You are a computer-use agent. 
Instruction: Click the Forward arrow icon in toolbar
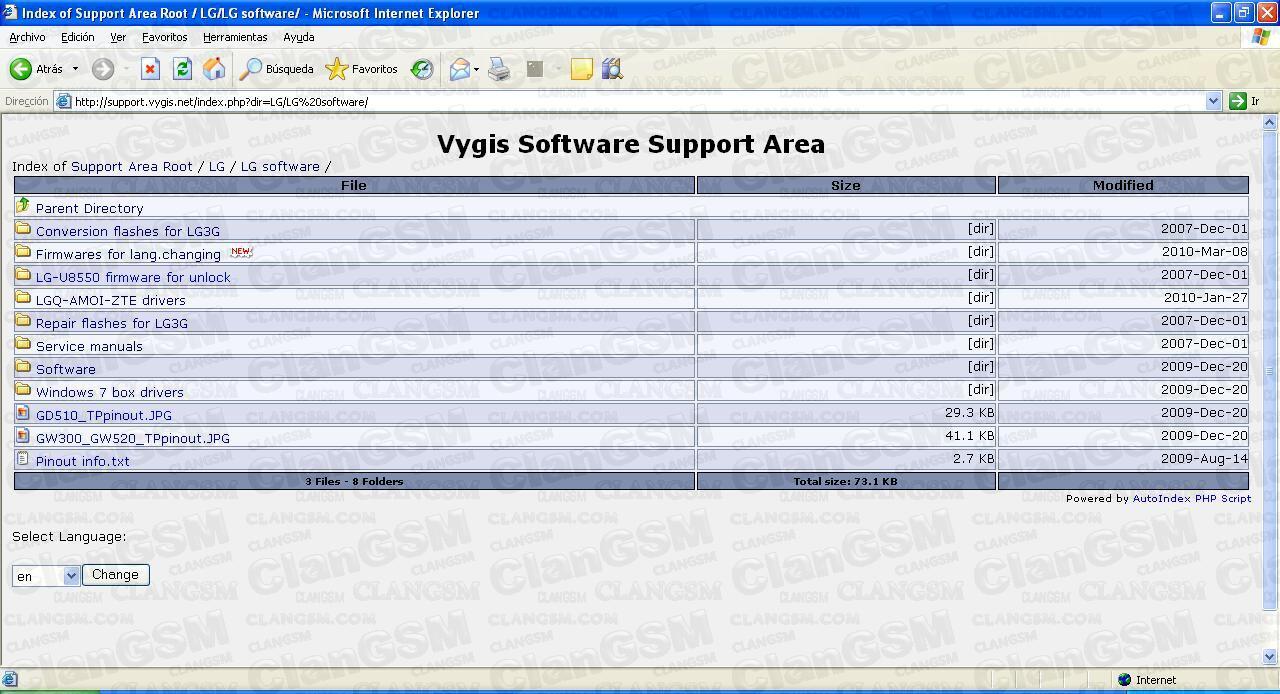(102, 69)
